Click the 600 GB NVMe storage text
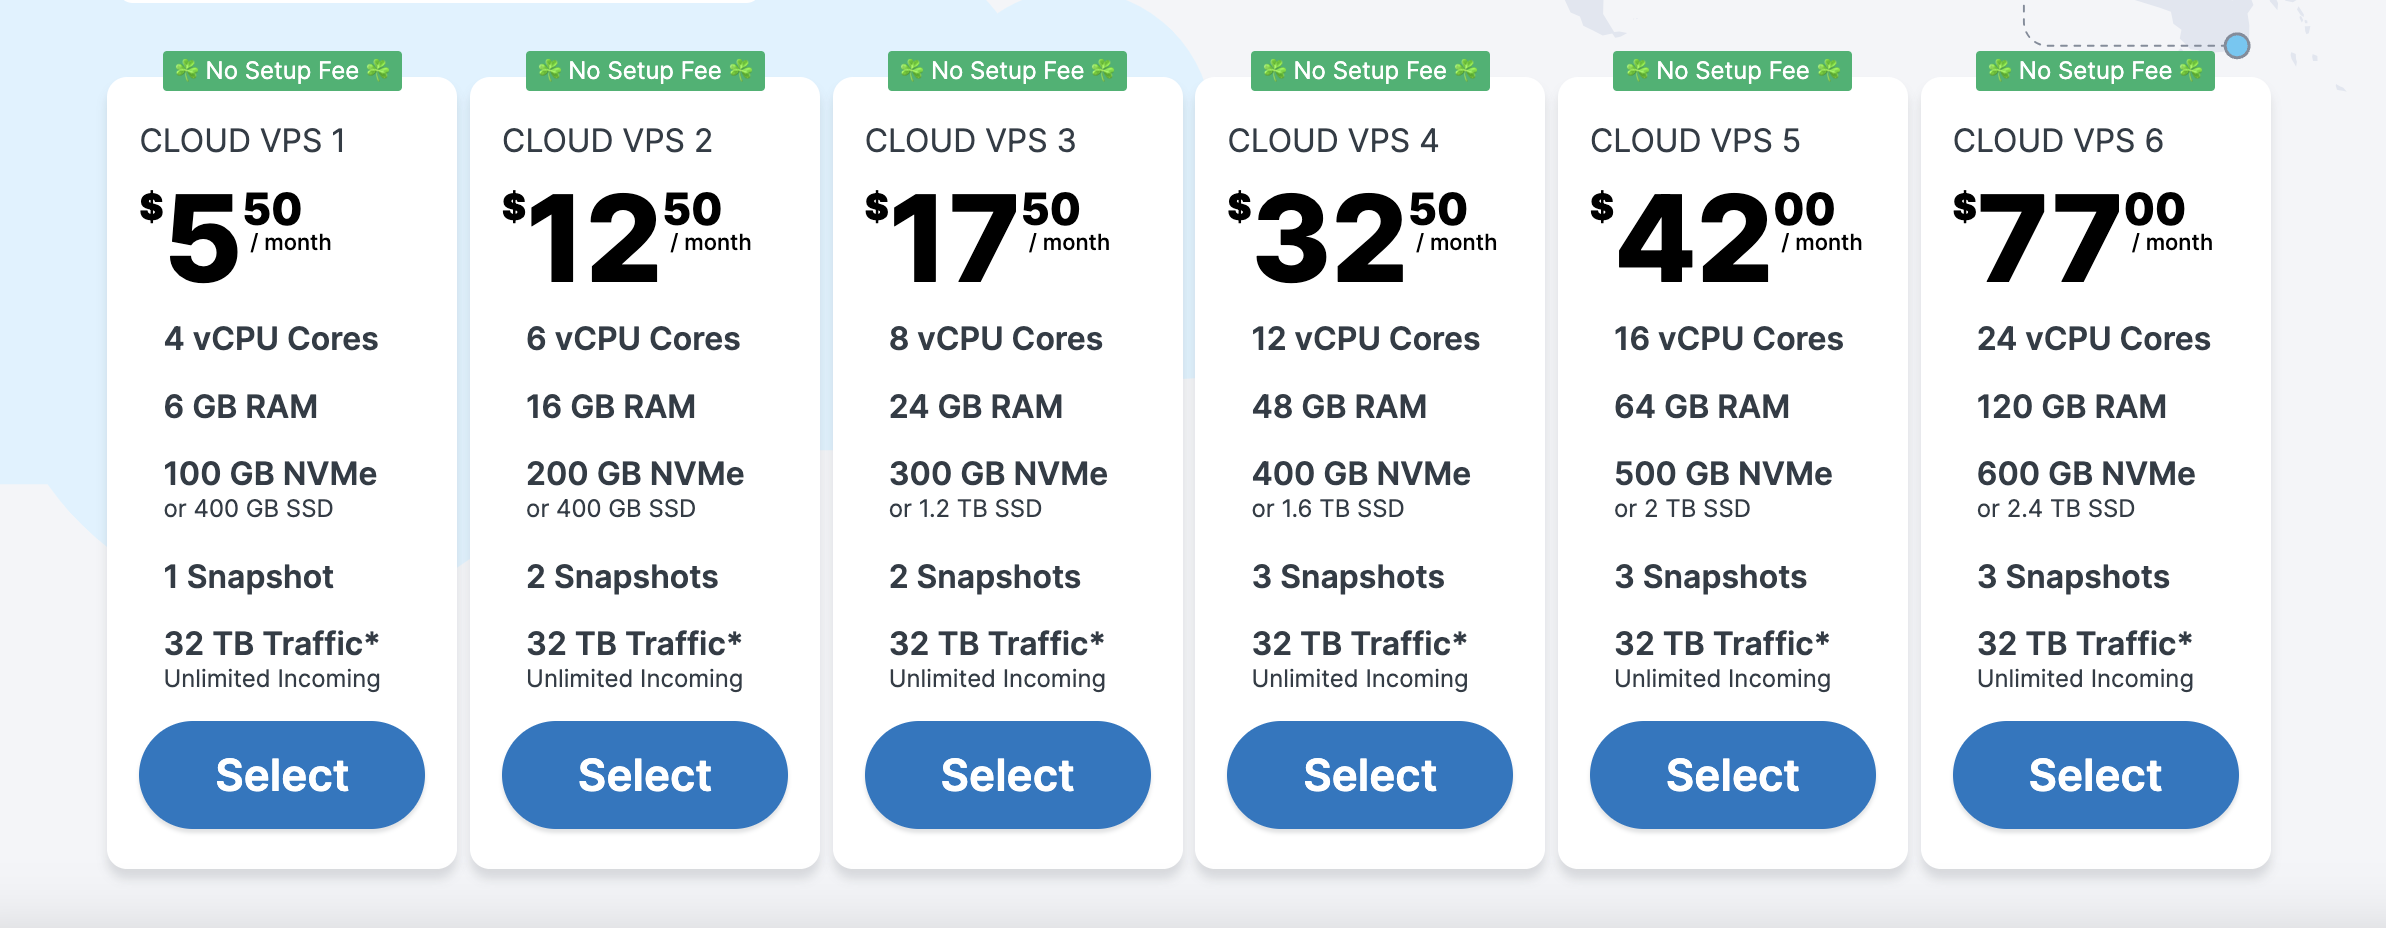Image resolution: width=2386 pixels, height=928 pixels. click(x=2086, y=474)
